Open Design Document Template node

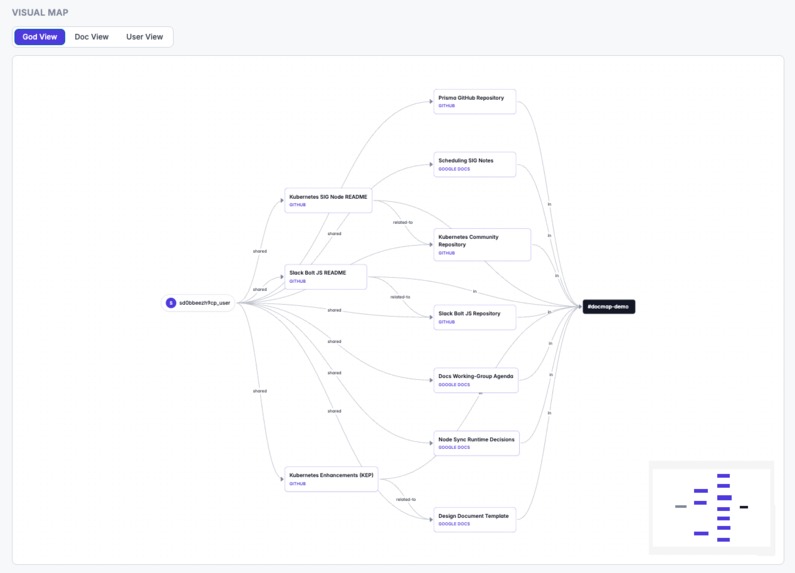coord(475,520)
